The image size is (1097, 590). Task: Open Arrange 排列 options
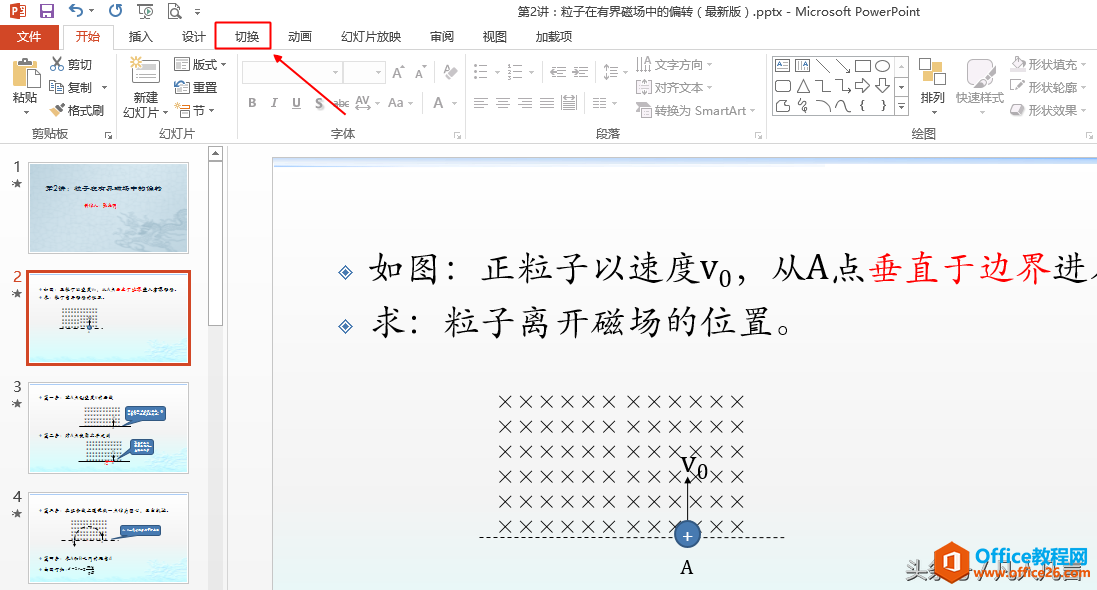[932, 86]
